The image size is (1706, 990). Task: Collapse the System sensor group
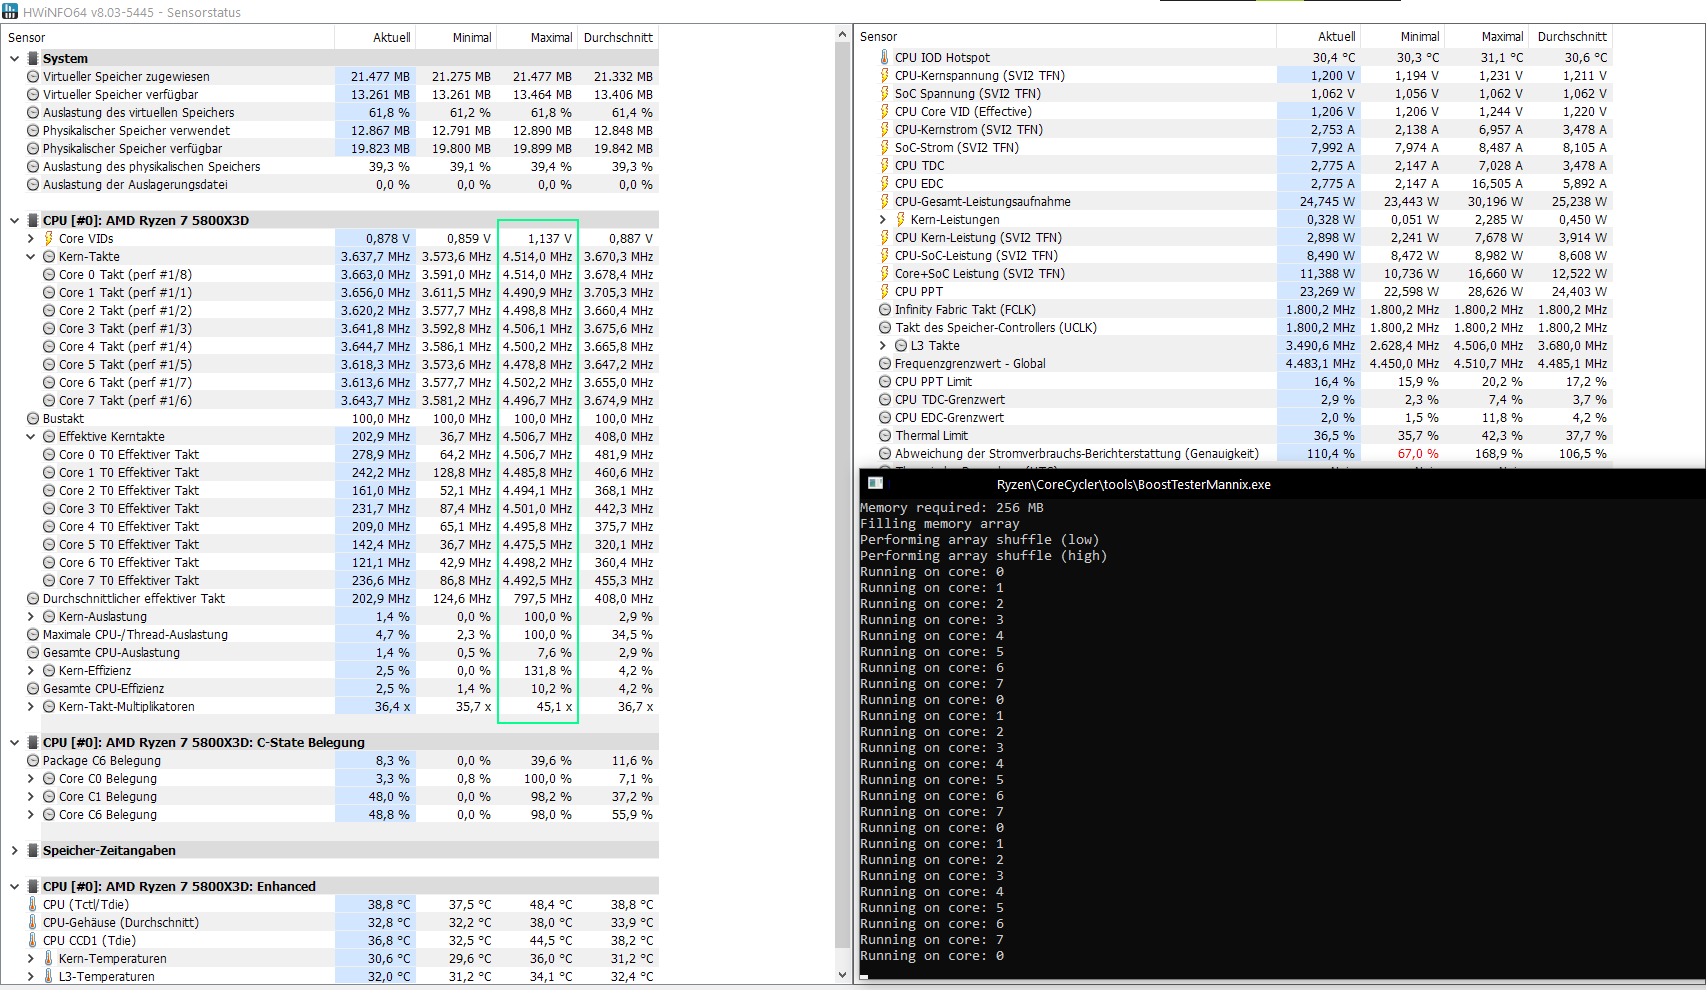pos(14,58)
